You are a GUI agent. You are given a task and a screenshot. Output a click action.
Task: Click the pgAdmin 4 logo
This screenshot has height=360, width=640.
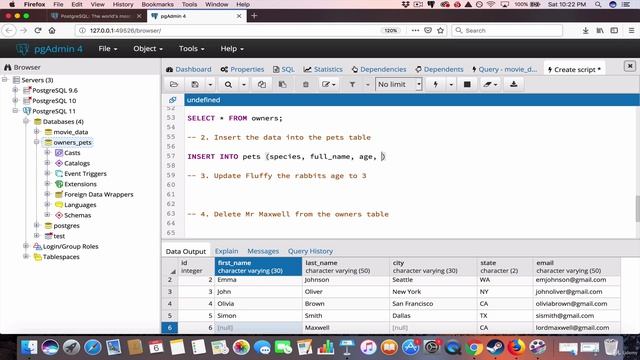click(x=49, y=49)
